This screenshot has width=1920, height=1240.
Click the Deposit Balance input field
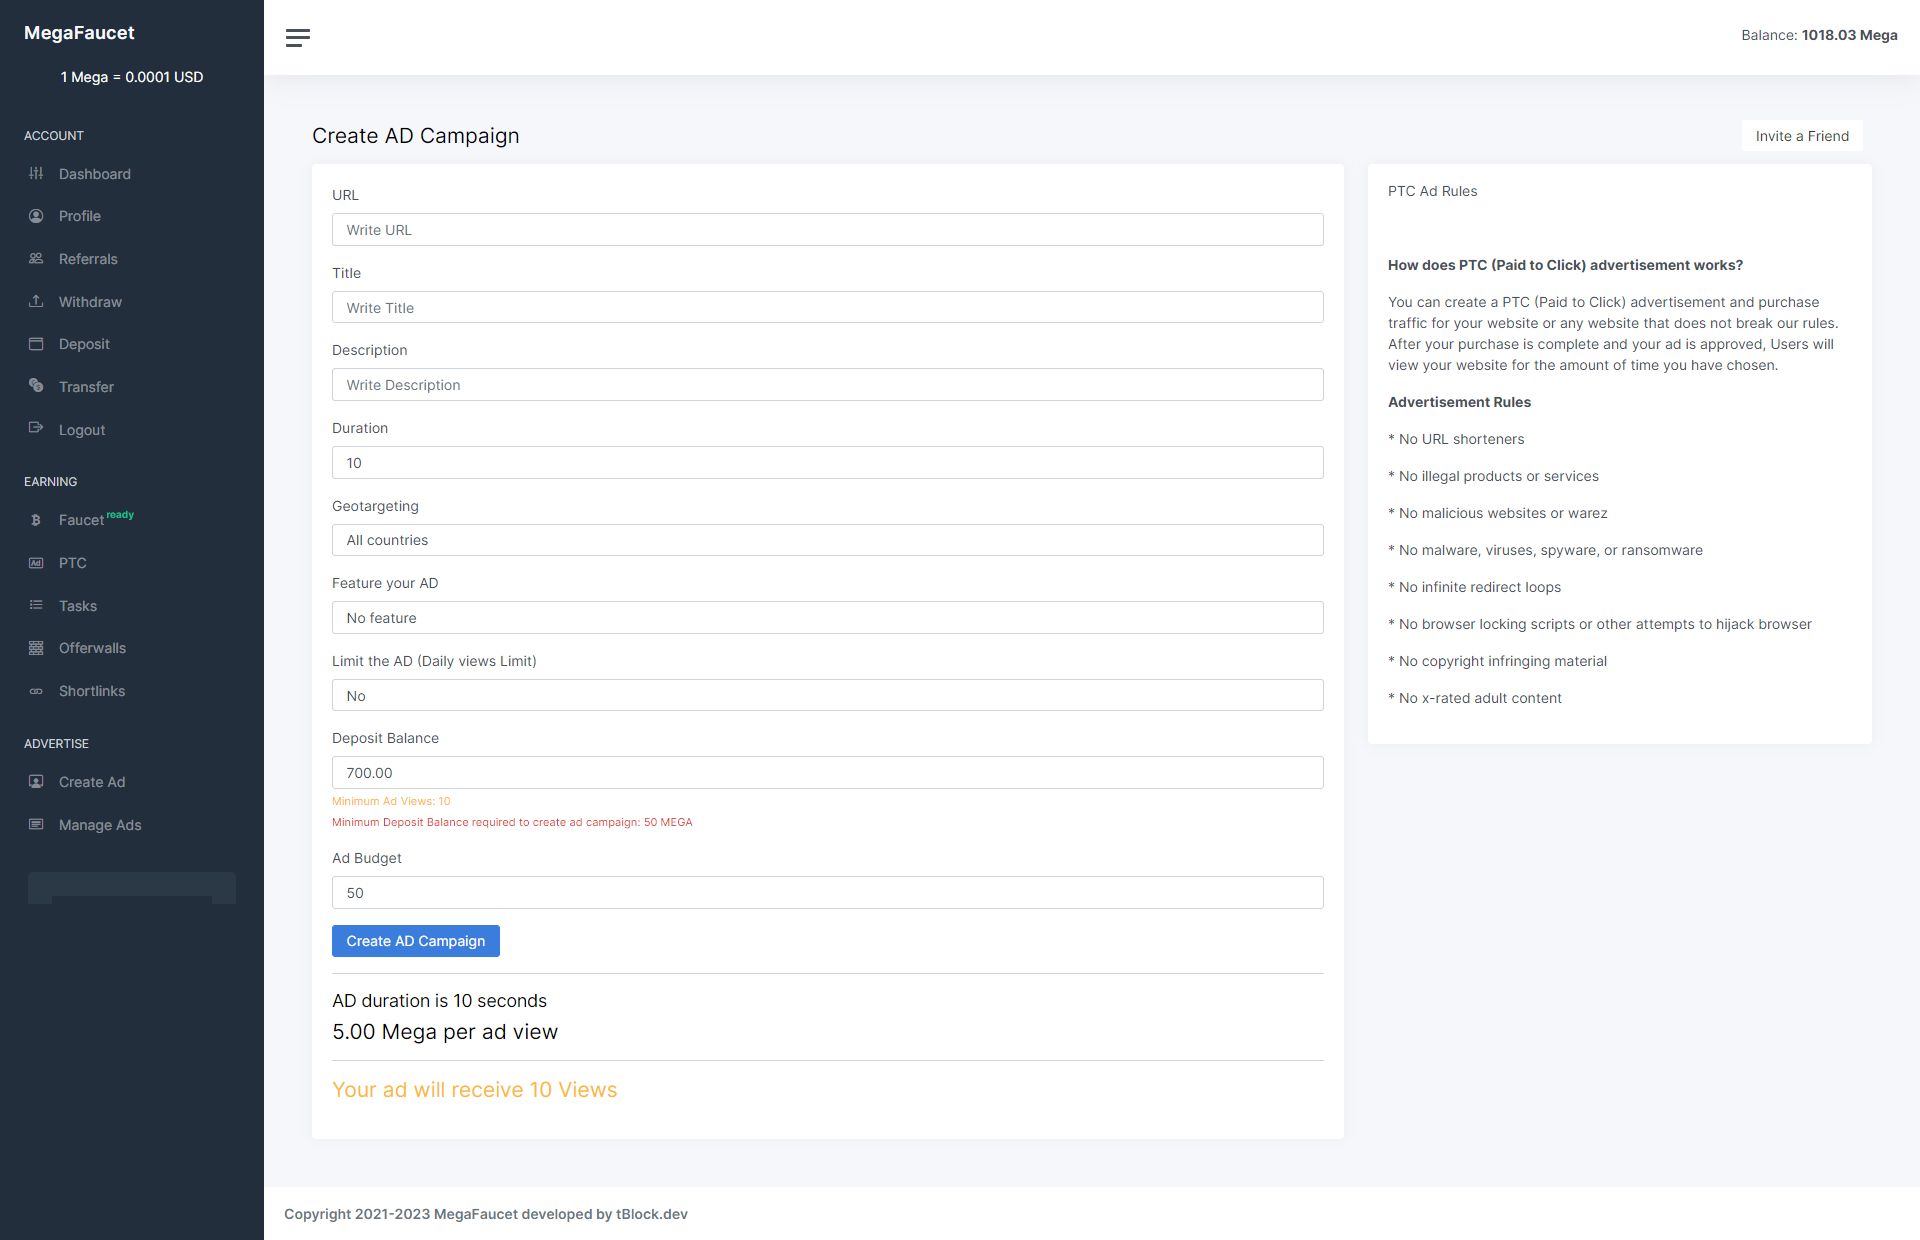(827, 773)
